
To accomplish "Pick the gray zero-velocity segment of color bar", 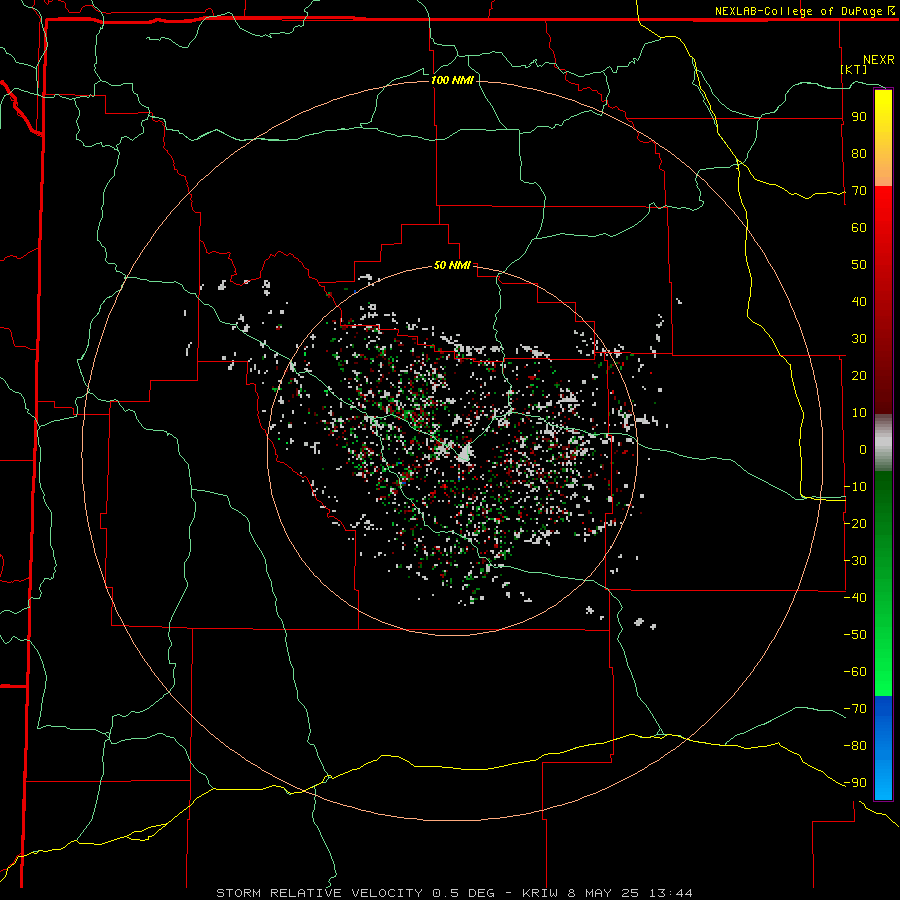I will pos(883,442).
